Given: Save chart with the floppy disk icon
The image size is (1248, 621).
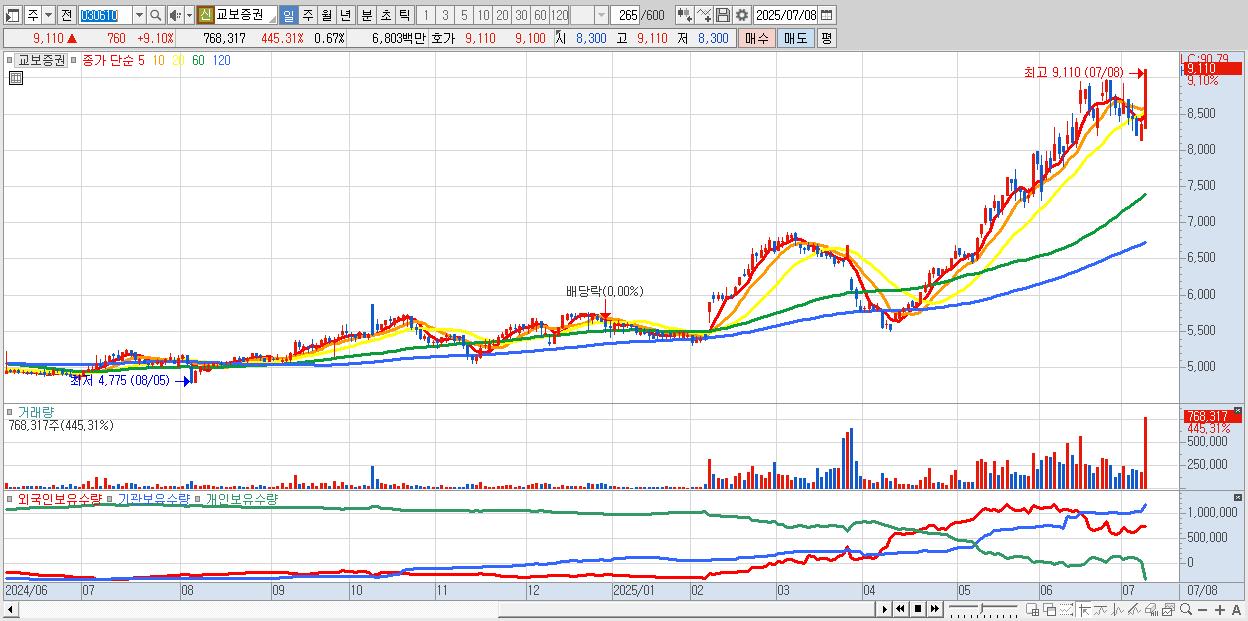Looking at the screenshot, I should click(722, 15).
